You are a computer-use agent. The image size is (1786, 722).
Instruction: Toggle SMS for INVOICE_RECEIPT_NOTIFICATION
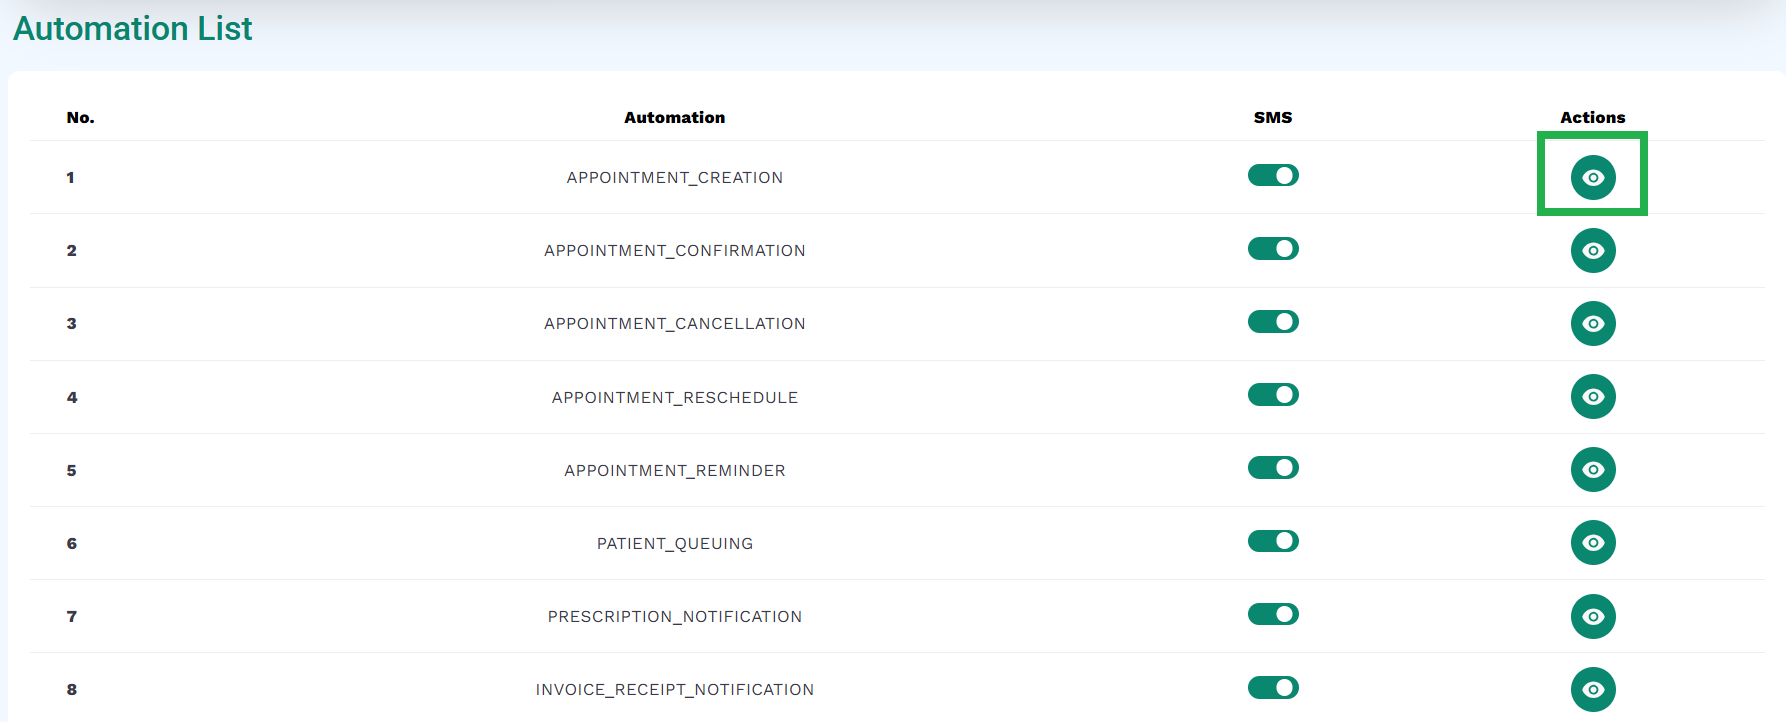[1273, 687]
